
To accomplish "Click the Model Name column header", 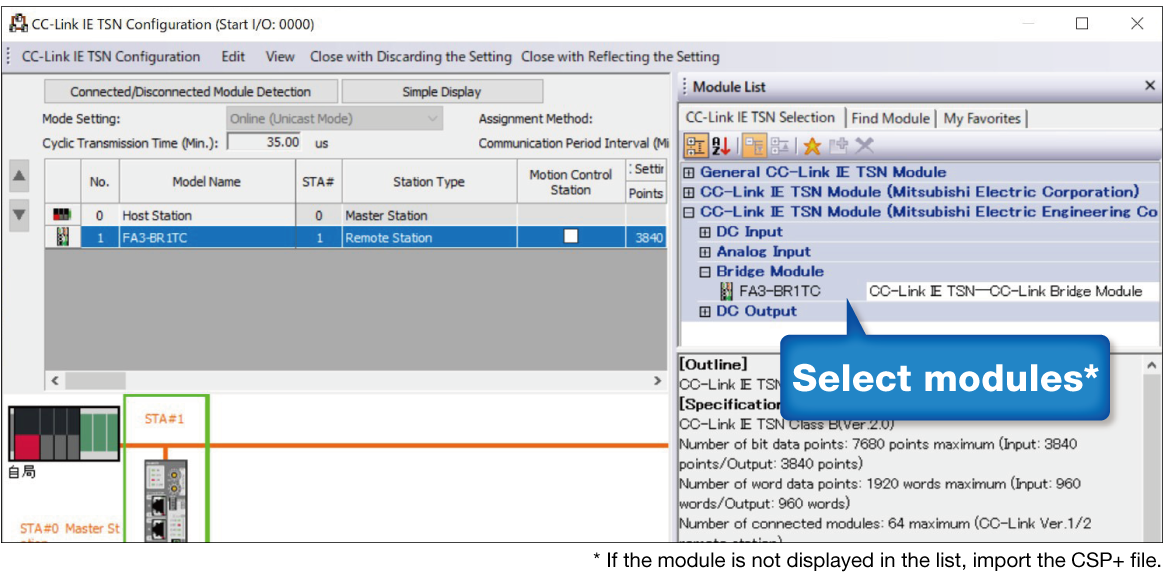I will point(207,182).
